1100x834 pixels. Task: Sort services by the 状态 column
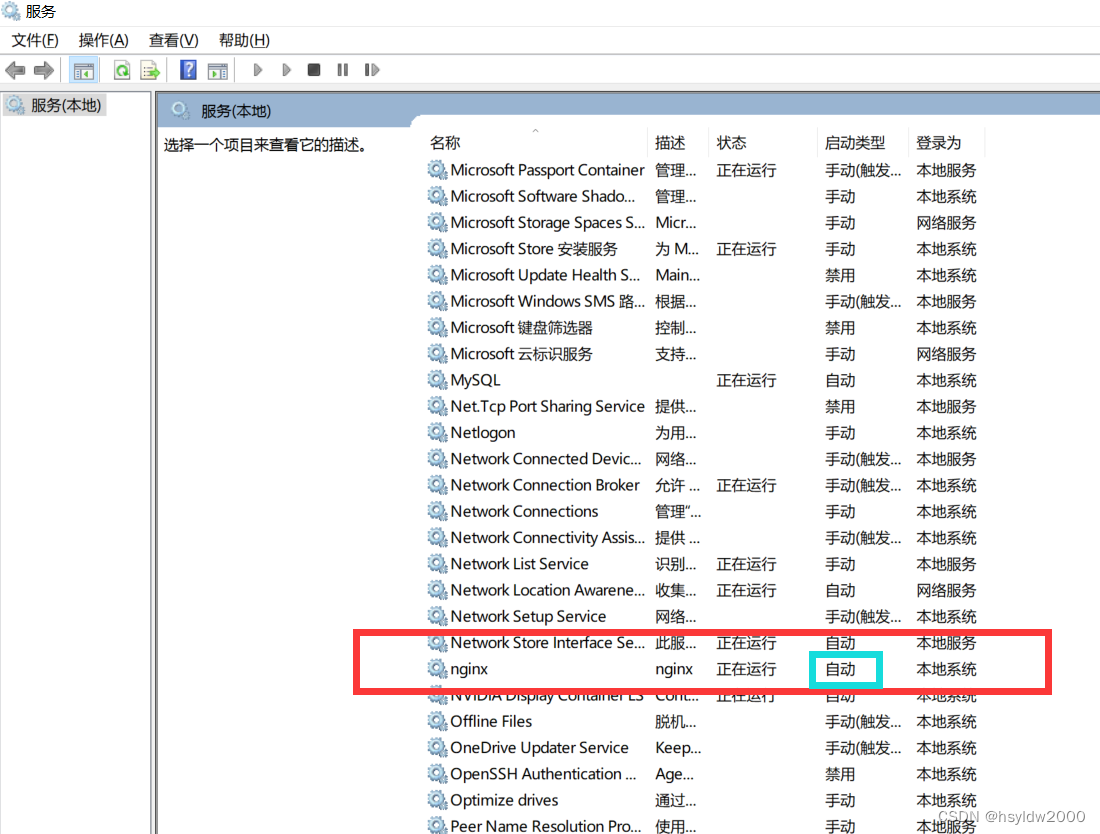tap(731, 142)
